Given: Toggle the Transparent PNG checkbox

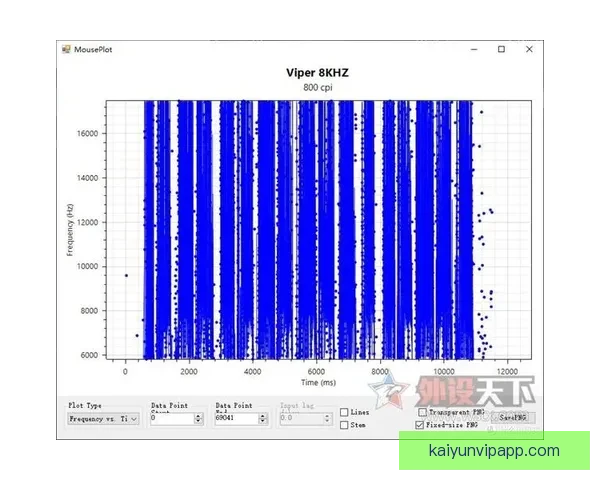Looking at the screenshot, I should [x=422, y=412].
